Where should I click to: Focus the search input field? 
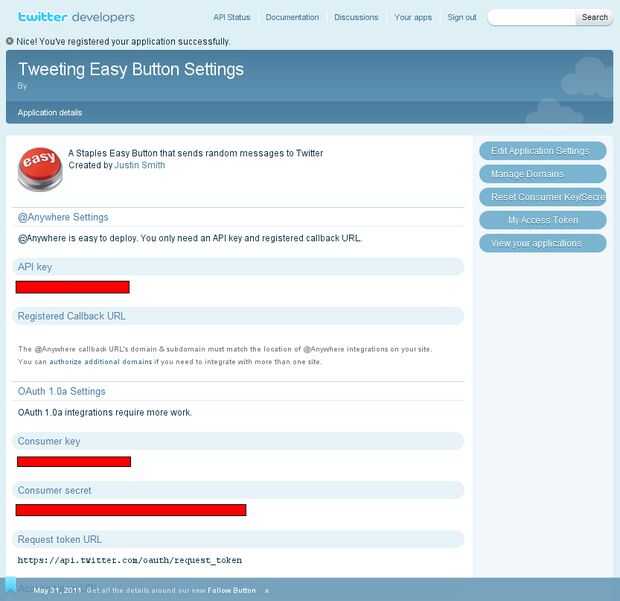tap(532, 17)
